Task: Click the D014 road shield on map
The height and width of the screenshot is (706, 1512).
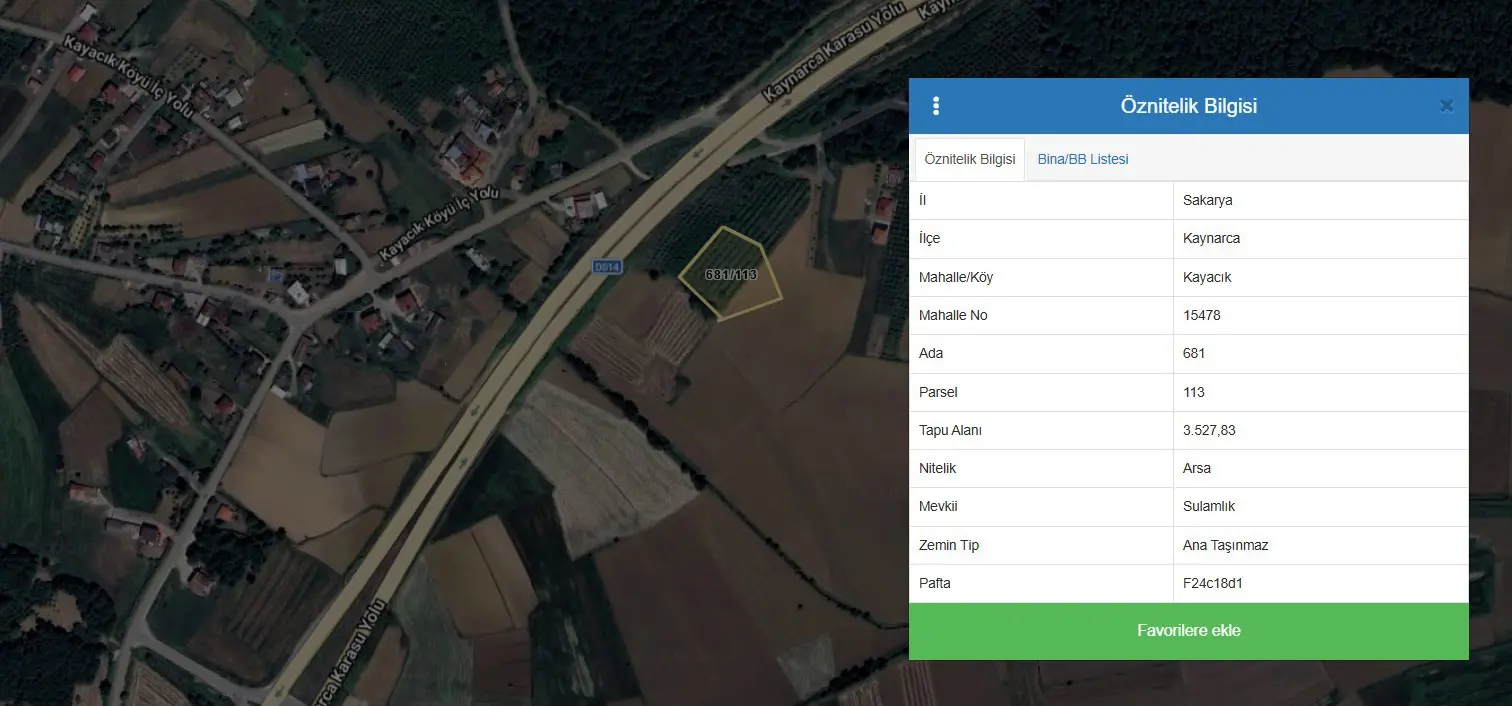Action: pos(607,267)
